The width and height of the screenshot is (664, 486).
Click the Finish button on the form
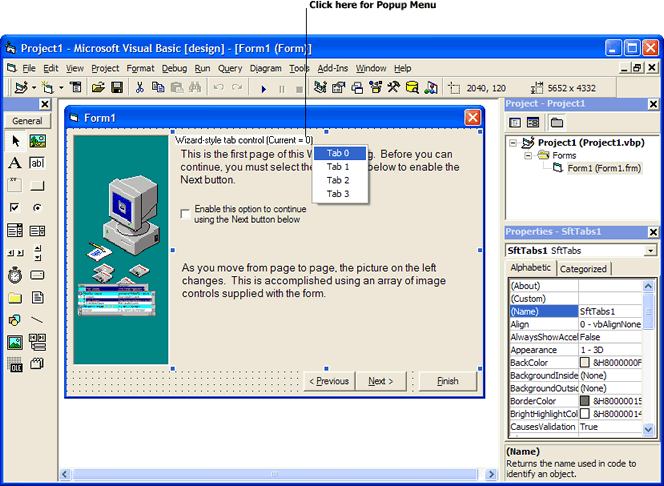tap(447, 381)
